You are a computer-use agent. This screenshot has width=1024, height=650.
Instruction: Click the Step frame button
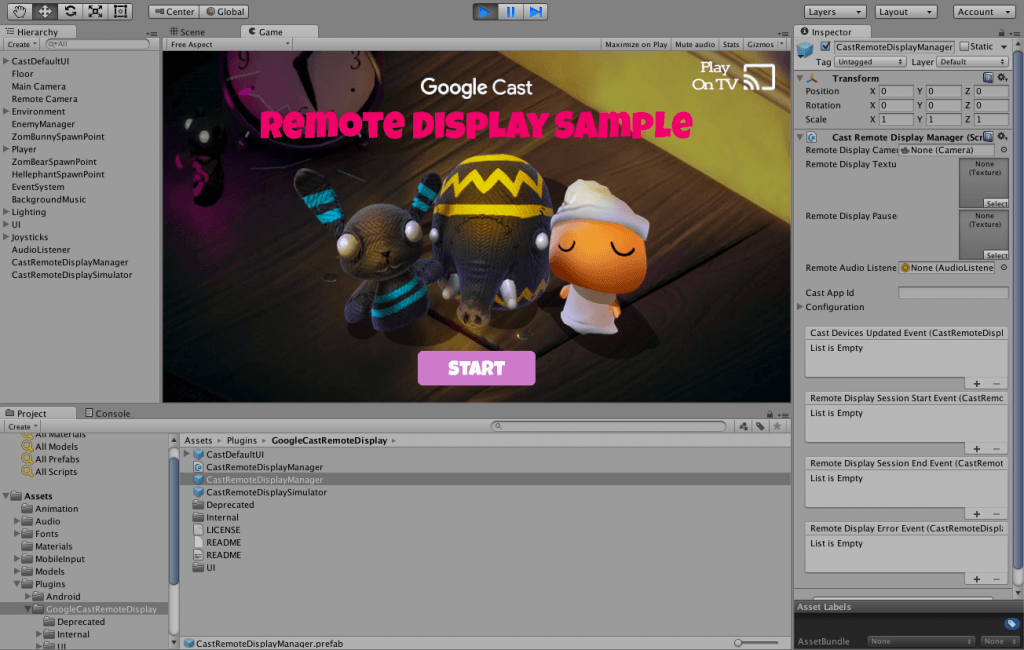tap(536, 12)
